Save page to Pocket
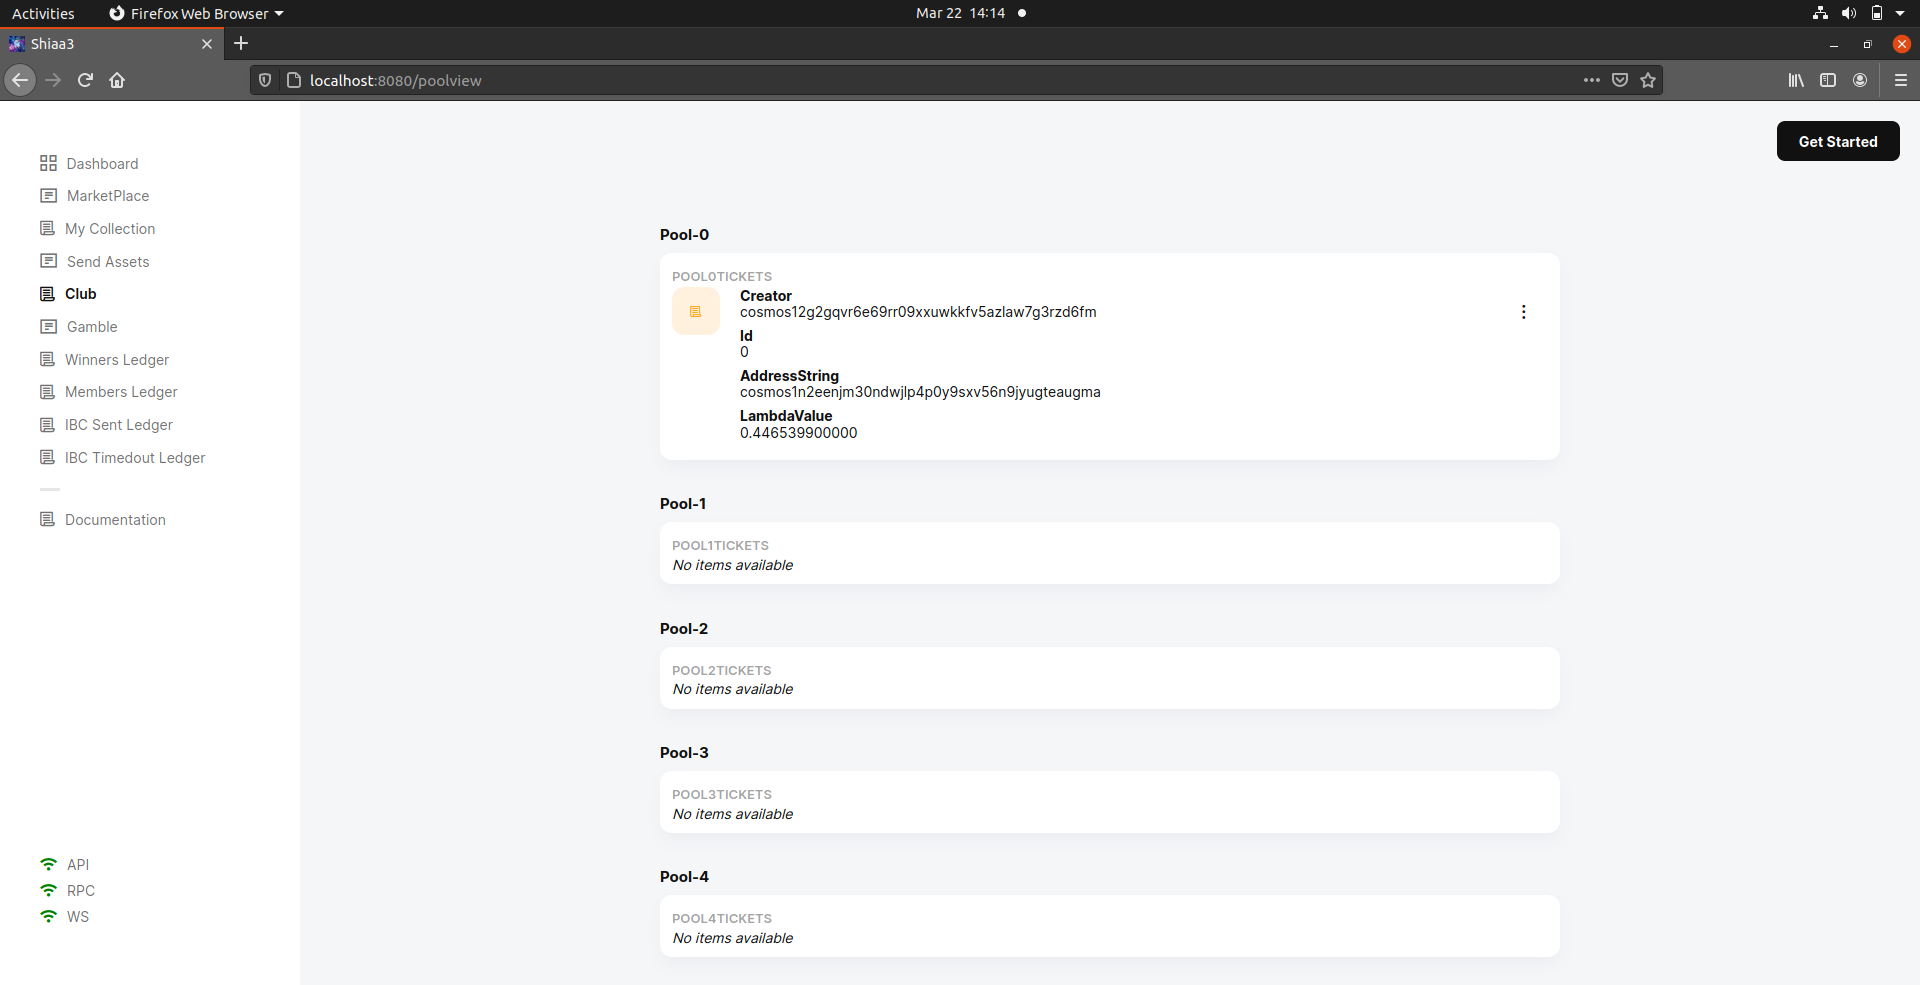Screen dimensions: 1920x985 click(1620, 80)
